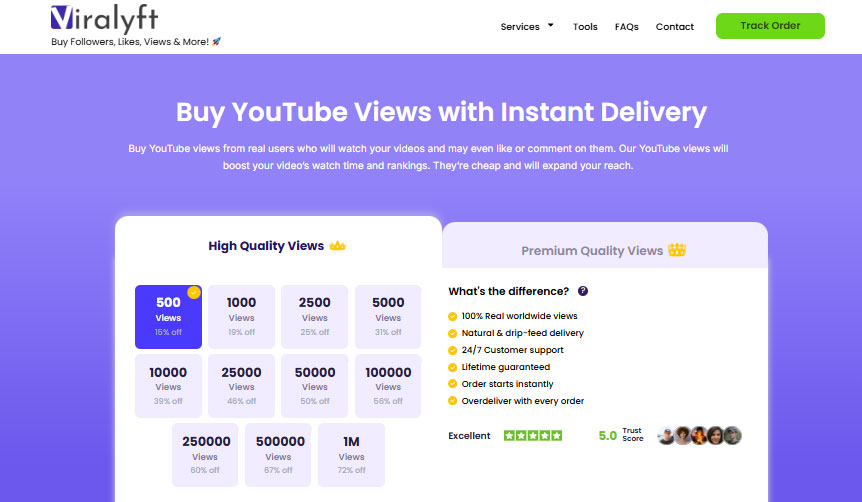Choose the 1M Views package

click(351, 455)
